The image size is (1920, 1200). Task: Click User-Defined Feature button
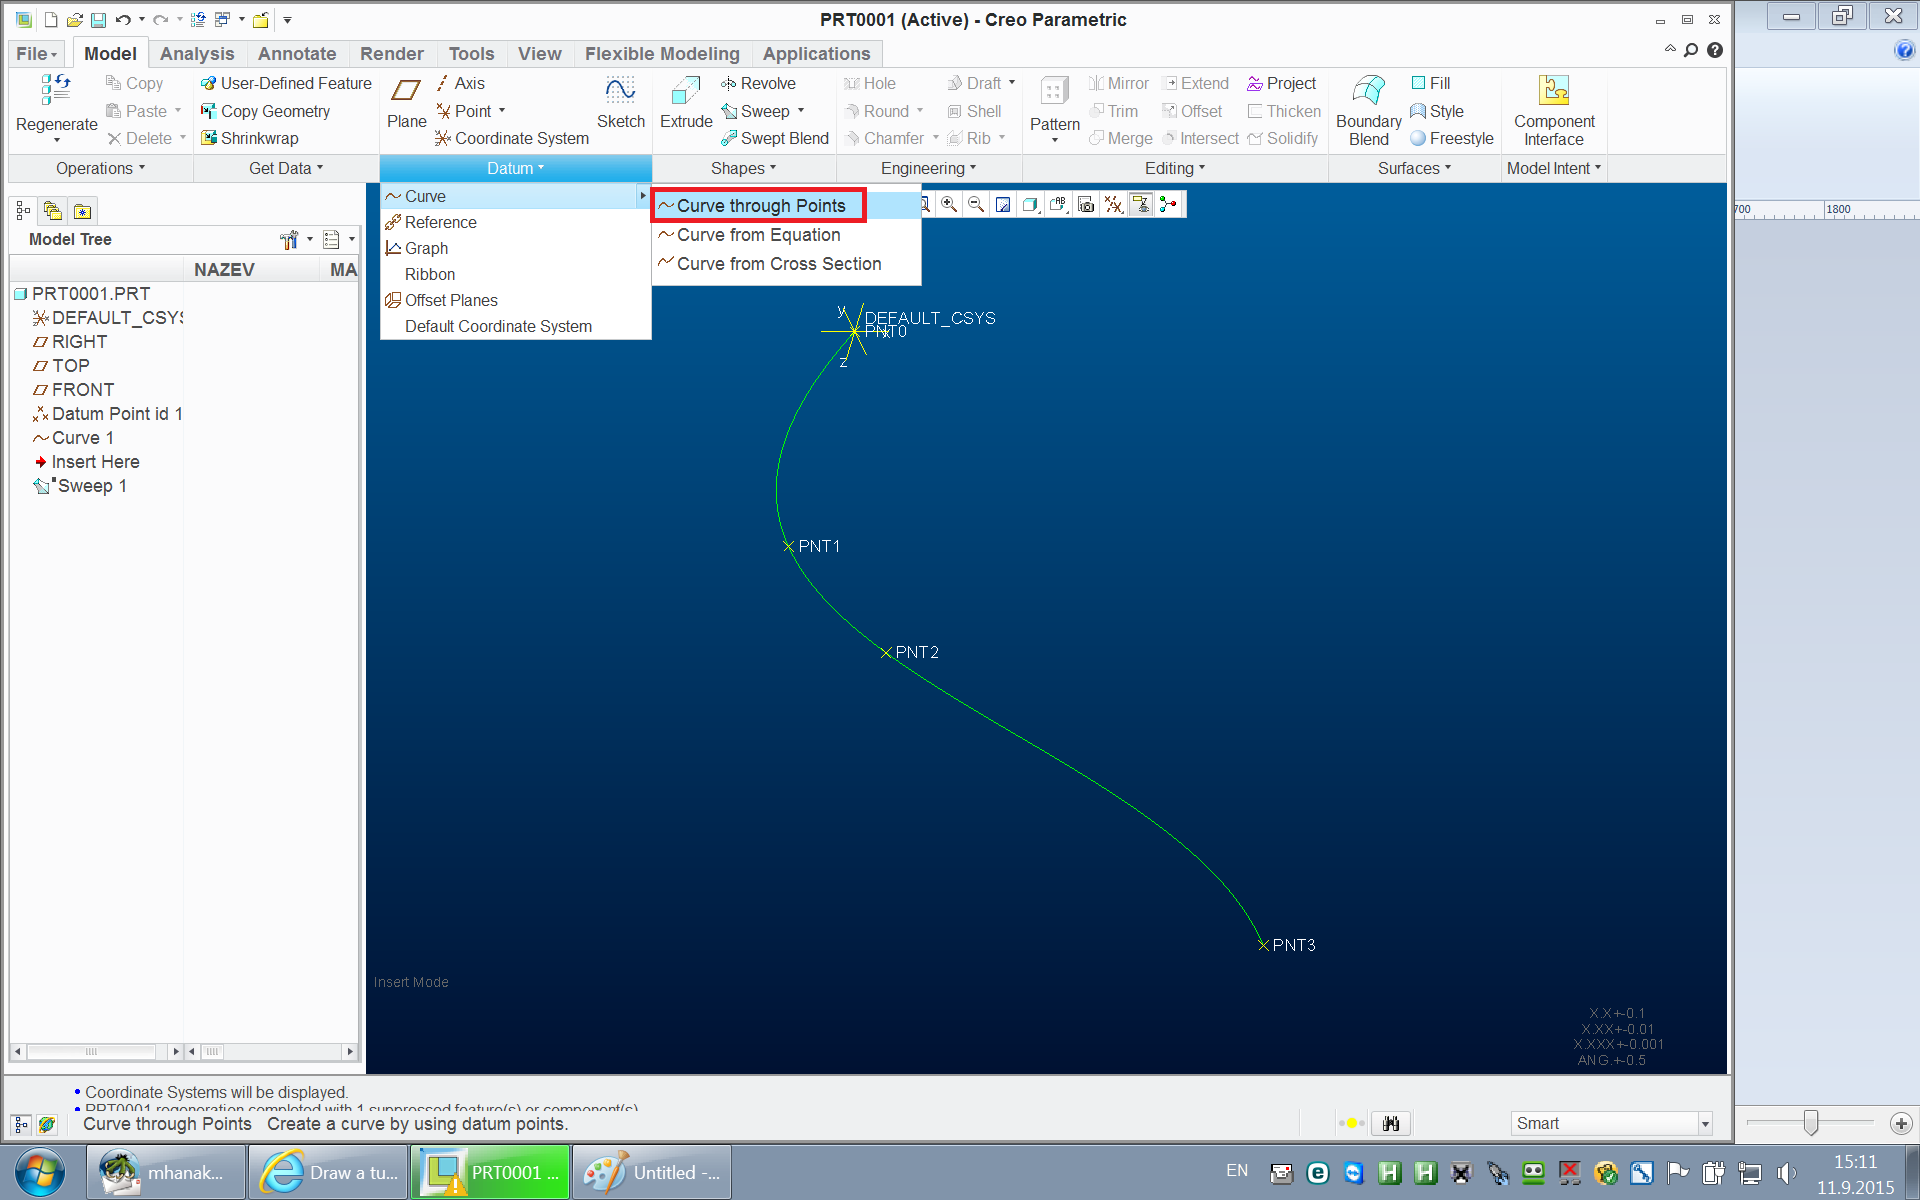point(285,83)
